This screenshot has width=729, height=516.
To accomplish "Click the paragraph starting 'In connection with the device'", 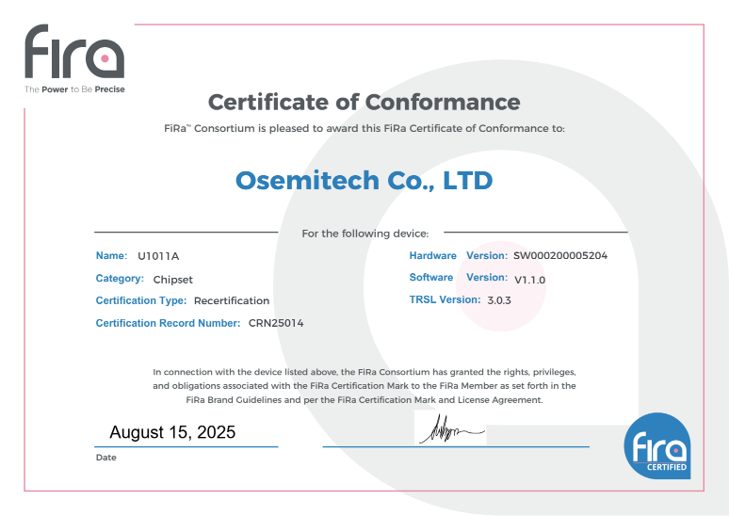I will (364, 386).
